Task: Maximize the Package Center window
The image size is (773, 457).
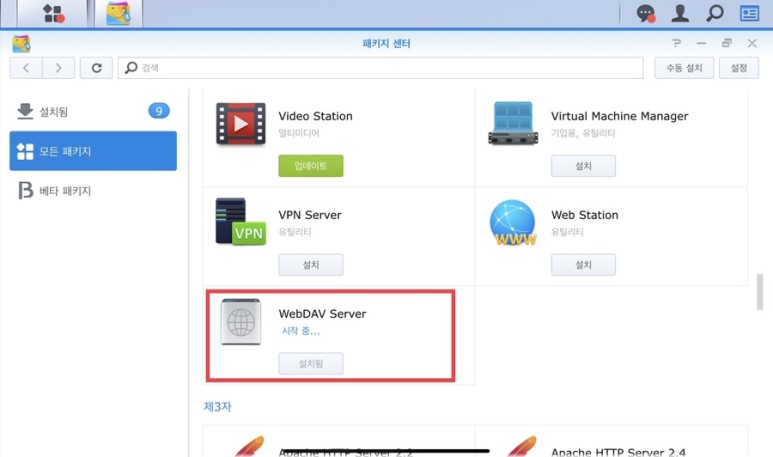Action: 727,43
